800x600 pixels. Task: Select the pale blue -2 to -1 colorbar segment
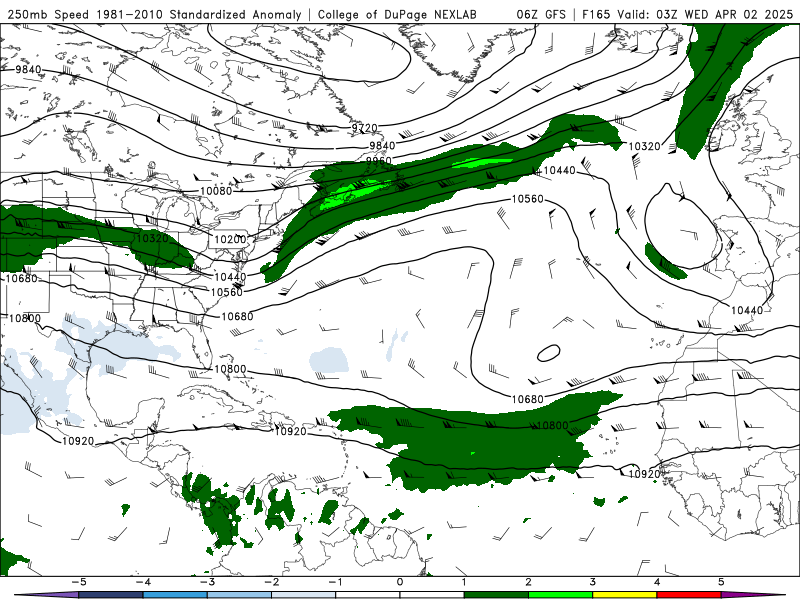point(304,595)
